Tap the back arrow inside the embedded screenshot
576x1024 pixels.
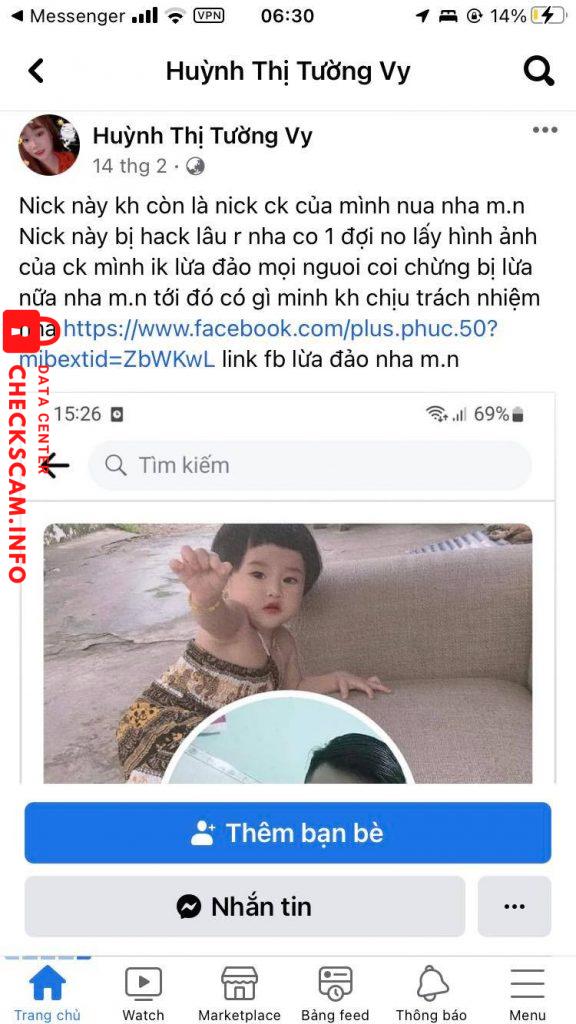55,466
